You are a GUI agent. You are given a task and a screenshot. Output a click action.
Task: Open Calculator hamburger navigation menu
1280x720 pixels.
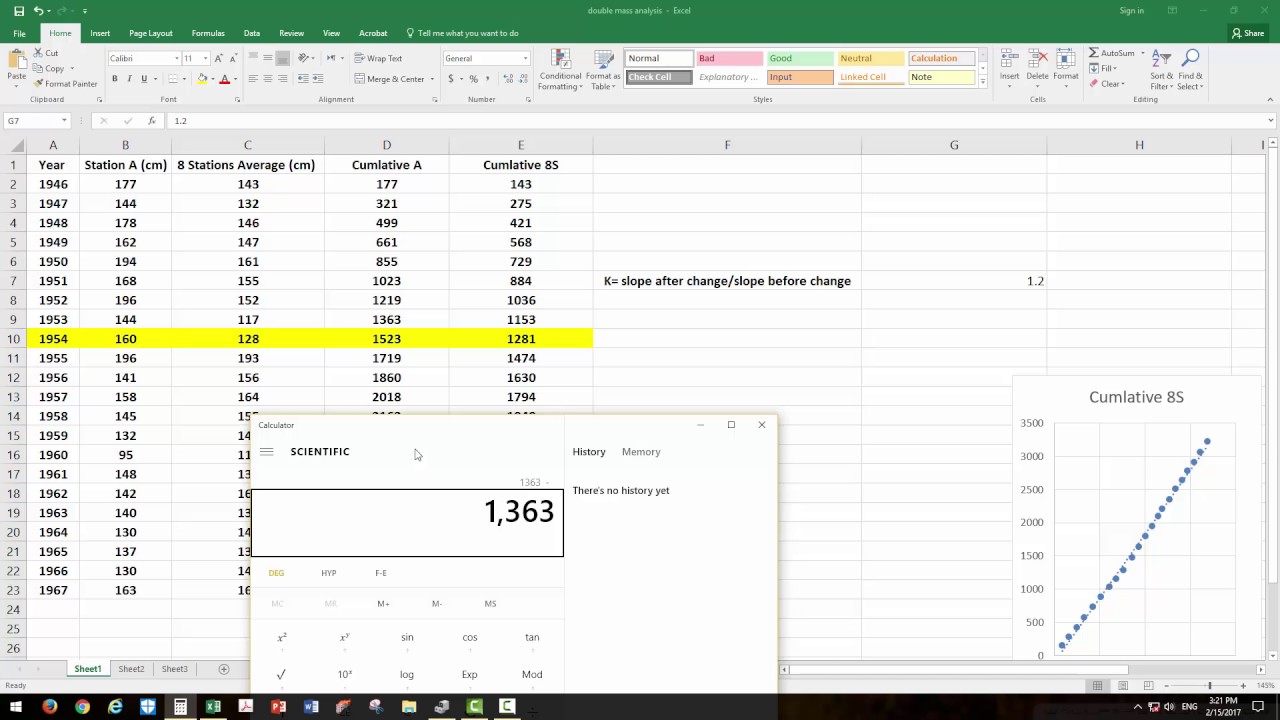266,452
